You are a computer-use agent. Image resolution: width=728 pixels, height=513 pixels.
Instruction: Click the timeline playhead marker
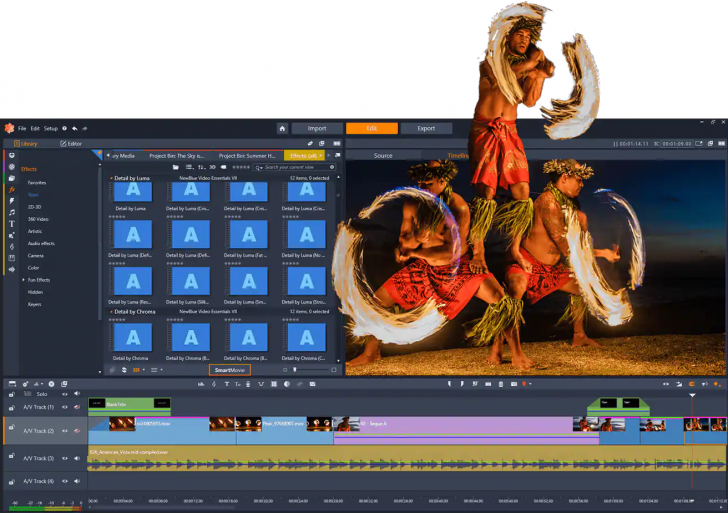[692, 395]
